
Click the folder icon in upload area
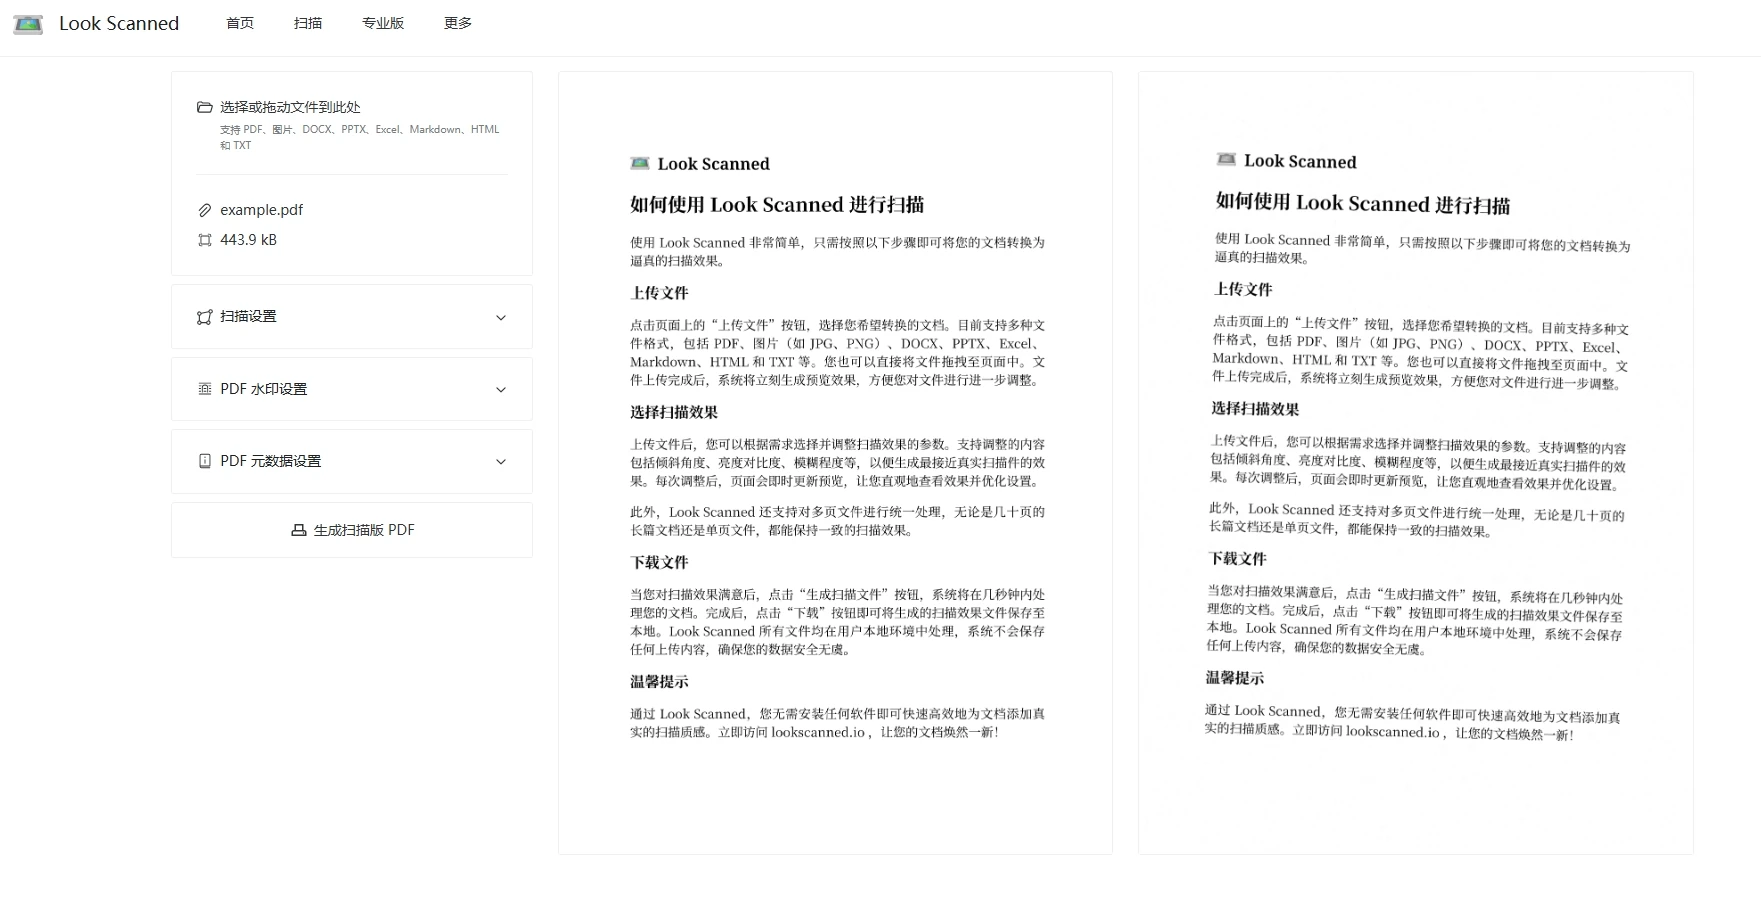click(x=205, y=107)
